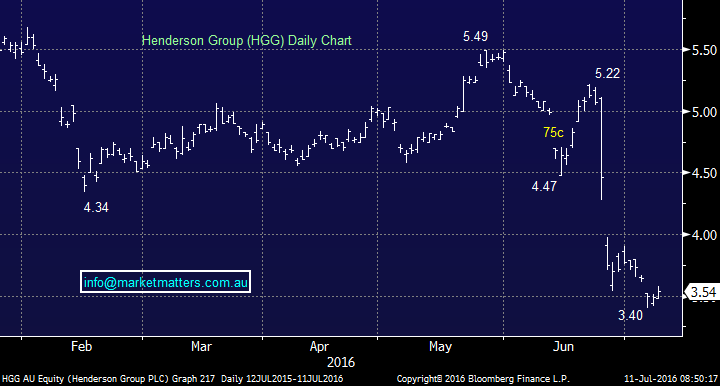Click the 5.00 y-axis price level
This screenshot has width=720, height=386.
point(704,112)
